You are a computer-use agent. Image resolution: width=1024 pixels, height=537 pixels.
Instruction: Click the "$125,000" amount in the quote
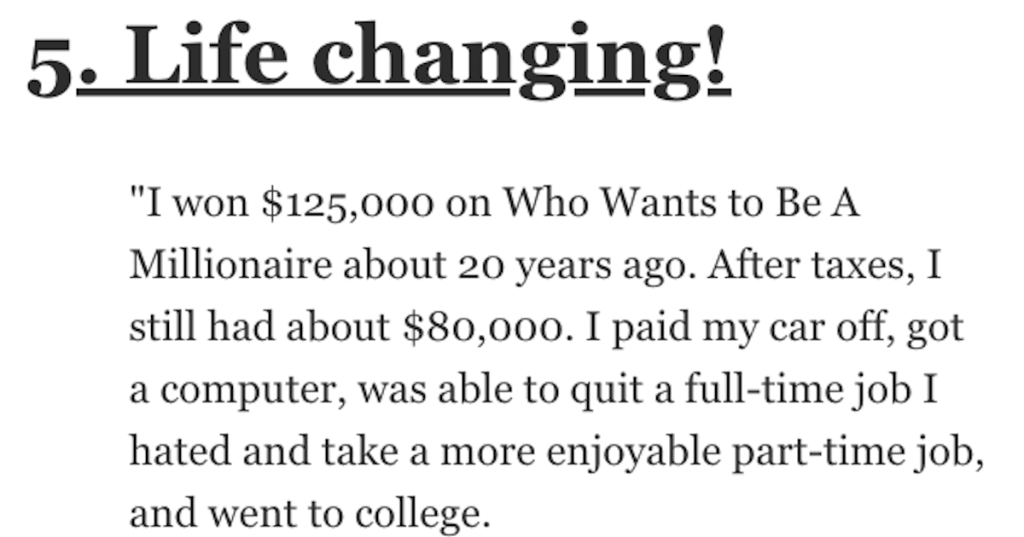(x=347, y=203)
